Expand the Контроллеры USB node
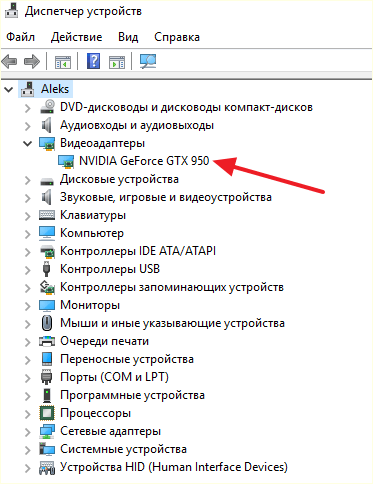 coord(28,270)
